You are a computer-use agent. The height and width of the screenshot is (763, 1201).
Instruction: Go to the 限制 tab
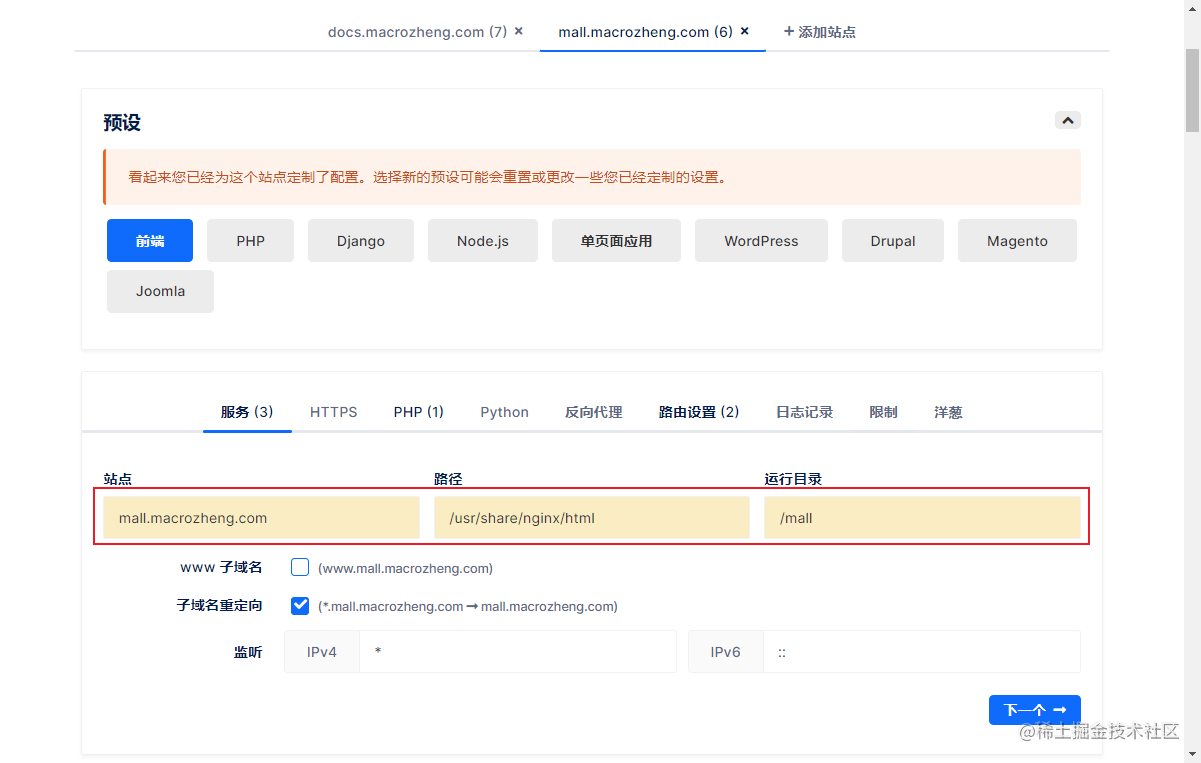883,412
